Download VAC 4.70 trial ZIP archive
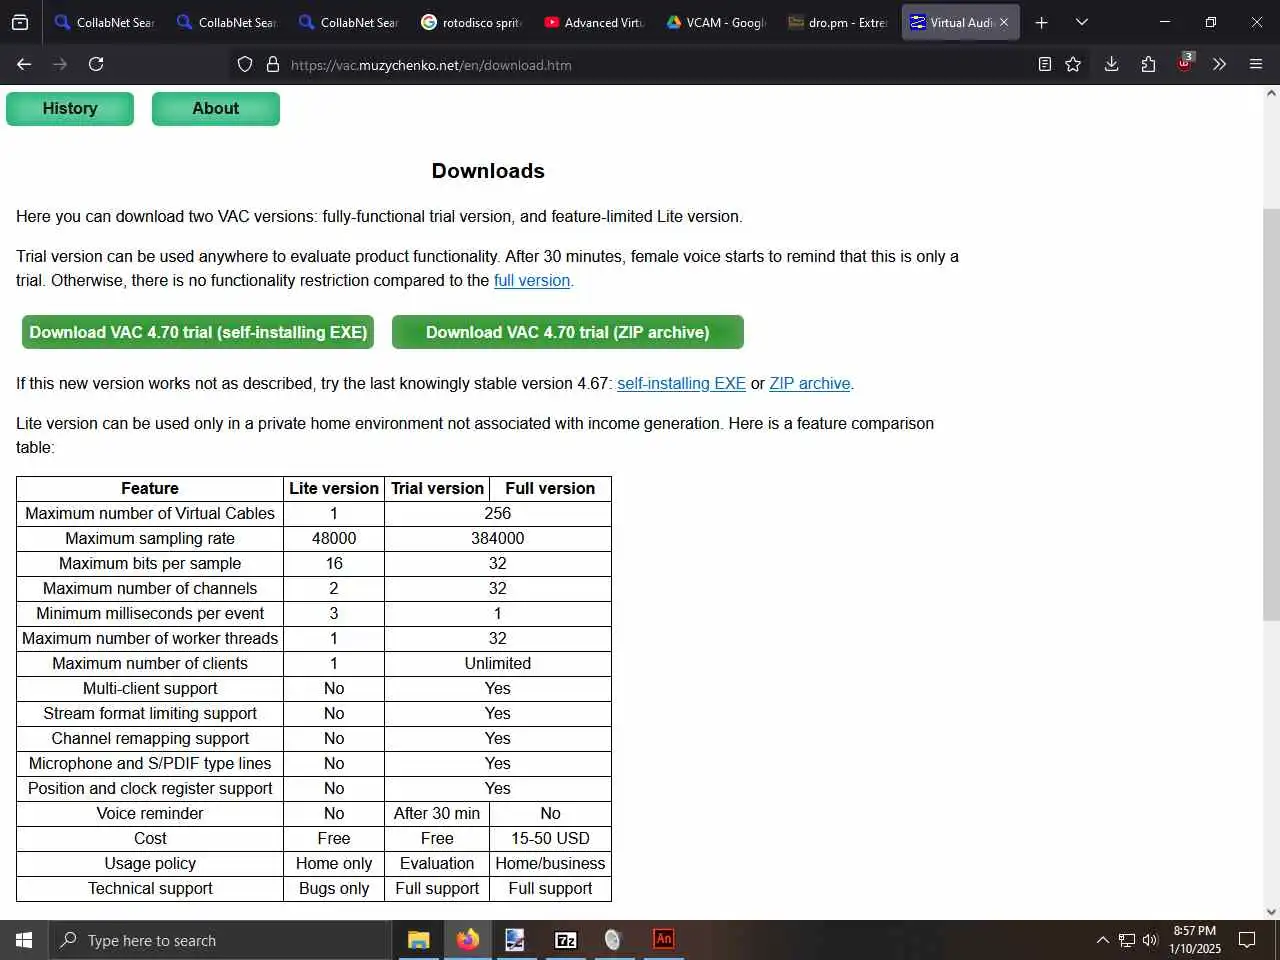The width and height of the screenshot is (1280, 960). click(x=568, y=332)
